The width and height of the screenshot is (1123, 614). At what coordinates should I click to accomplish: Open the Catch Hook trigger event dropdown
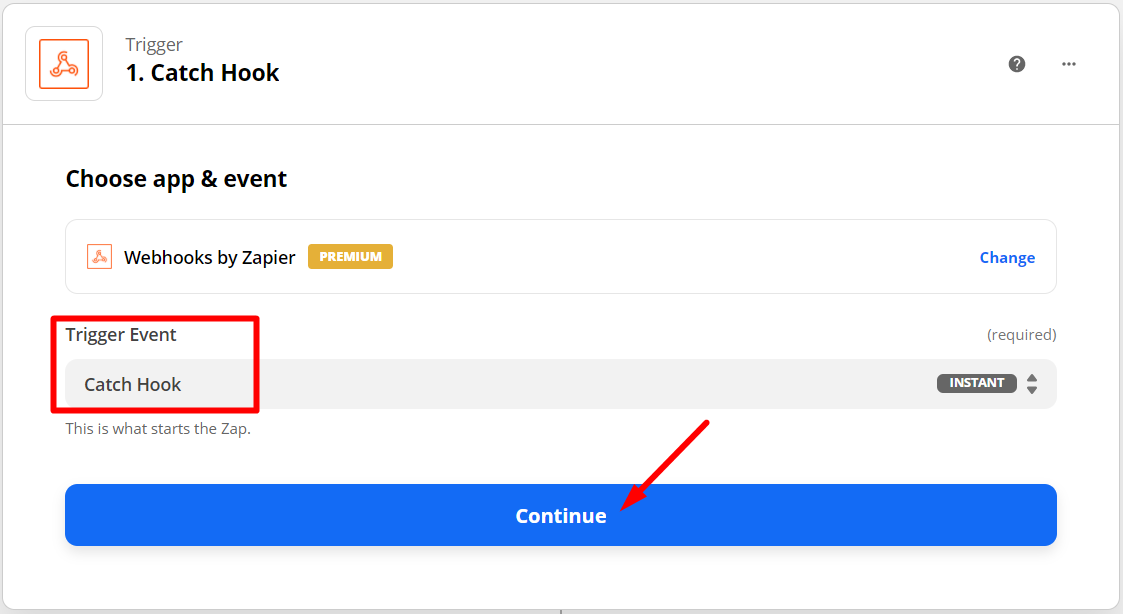500,384
